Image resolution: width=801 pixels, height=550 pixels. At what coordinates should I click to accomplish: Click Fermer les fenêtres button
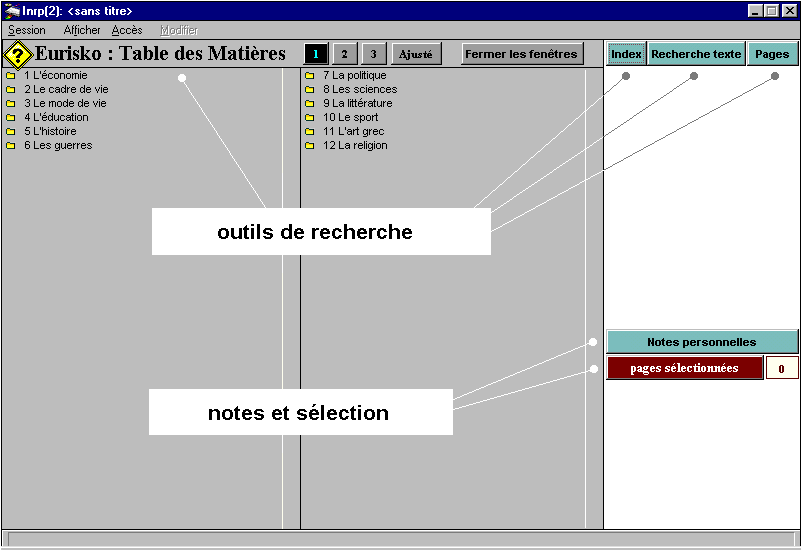click(521, 54)
